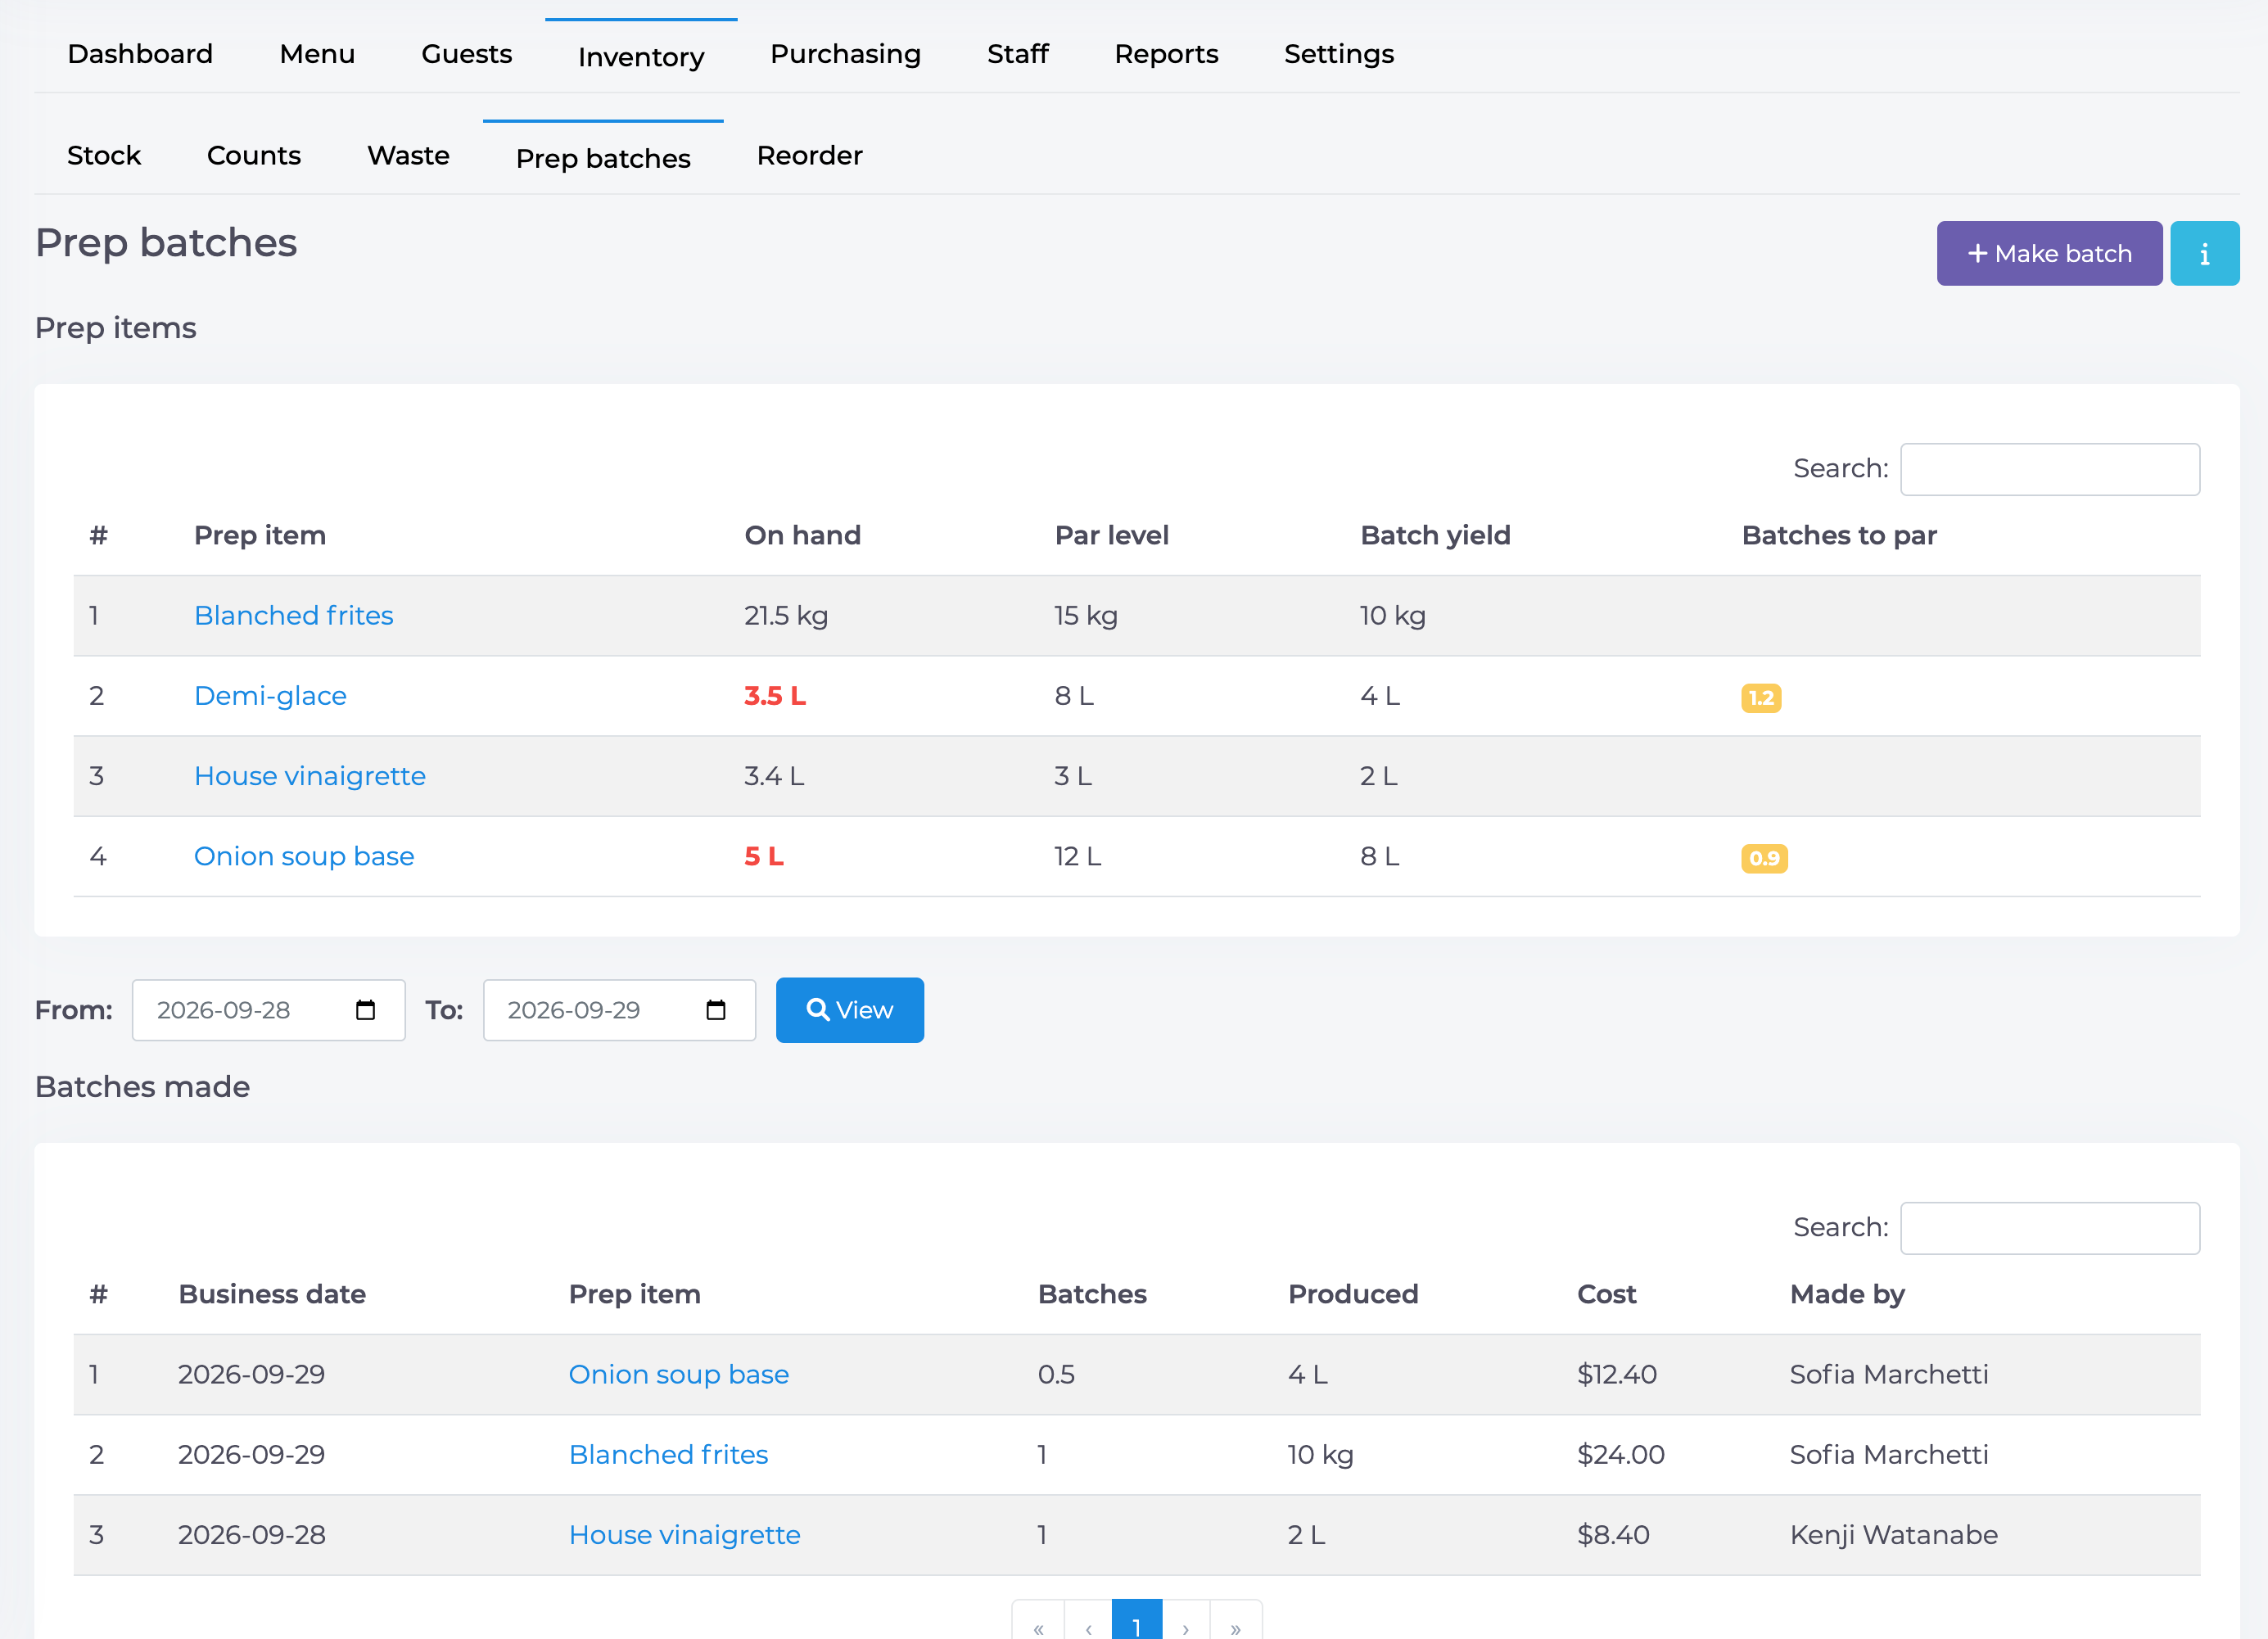Sort by Cost column header
This screenshot has width=2268, height=1639.
(x=1606, y=1295)
